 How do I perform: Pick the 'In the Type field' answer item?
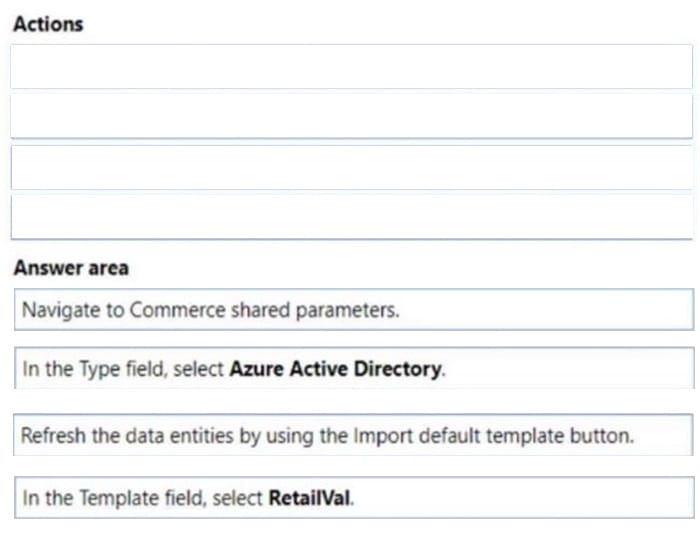pos(354,368)
